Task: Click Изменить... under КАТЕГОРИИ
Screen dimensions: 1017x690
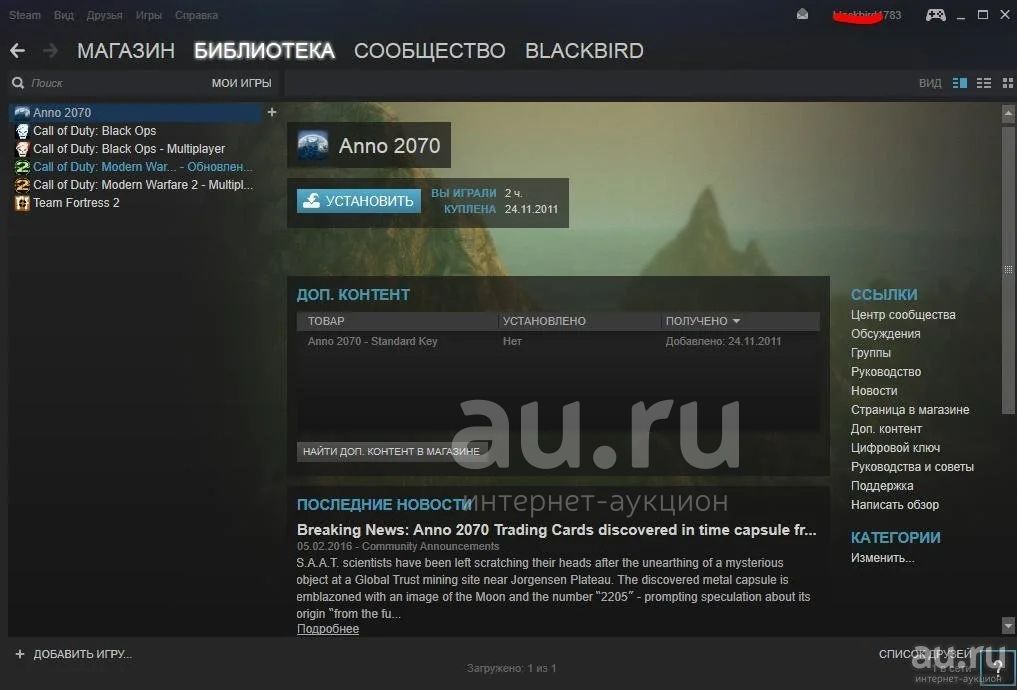Action: [x=882, y=558]
